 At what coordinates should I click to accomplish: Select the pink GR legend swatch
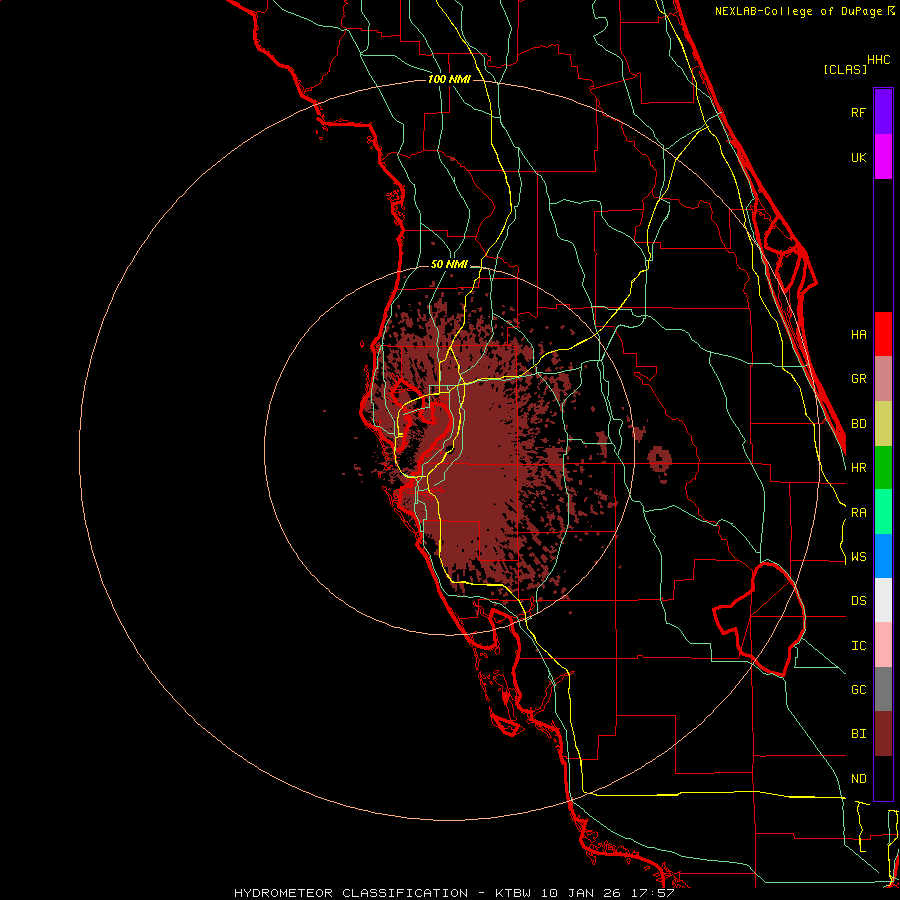(x=883, y=379)
